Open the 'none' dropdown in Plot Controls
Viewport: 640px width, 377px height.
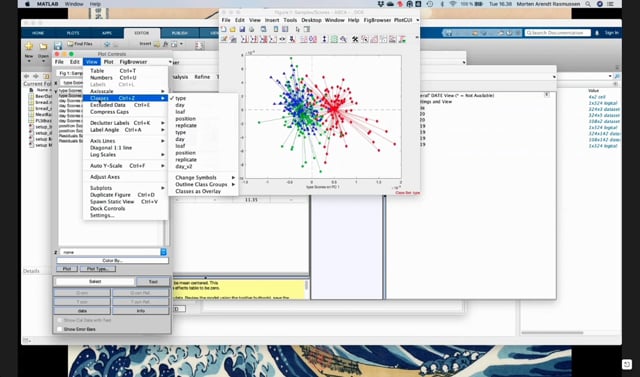113,252
